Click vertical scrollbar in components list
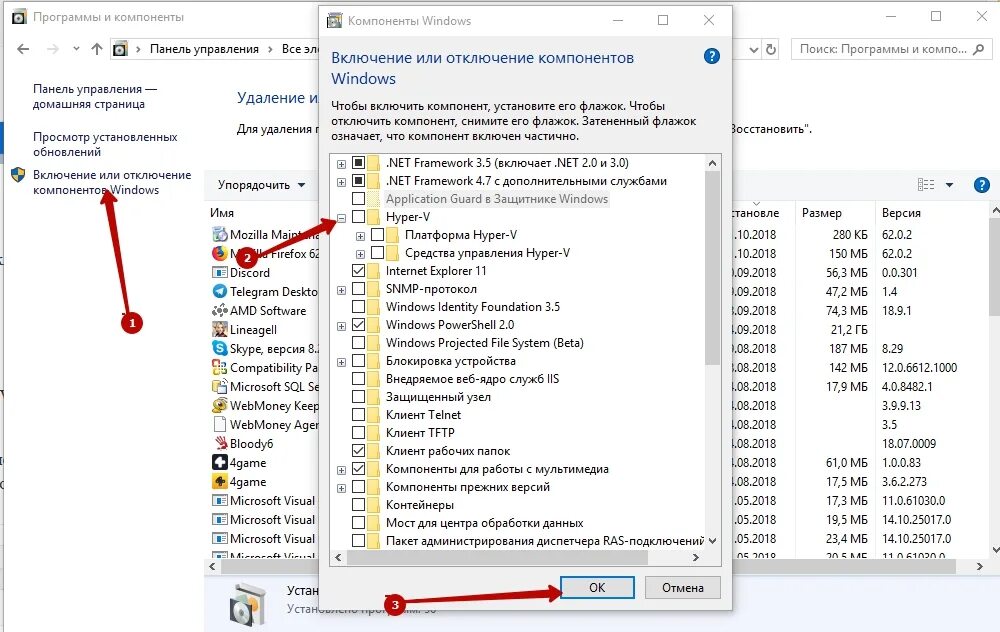Viewport: 1000px width, 632px height. point(712,268)
